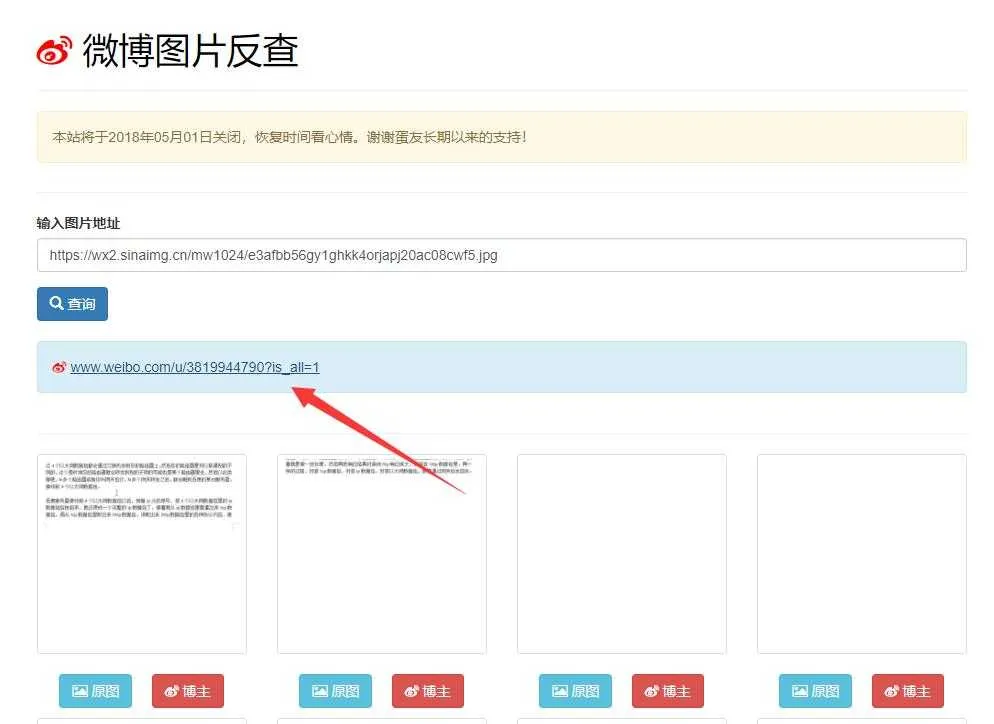This screenshot has width=994, height=724.
Task: Click the Weibo icon in the fourth 博主 button
Action: [891, 690]
